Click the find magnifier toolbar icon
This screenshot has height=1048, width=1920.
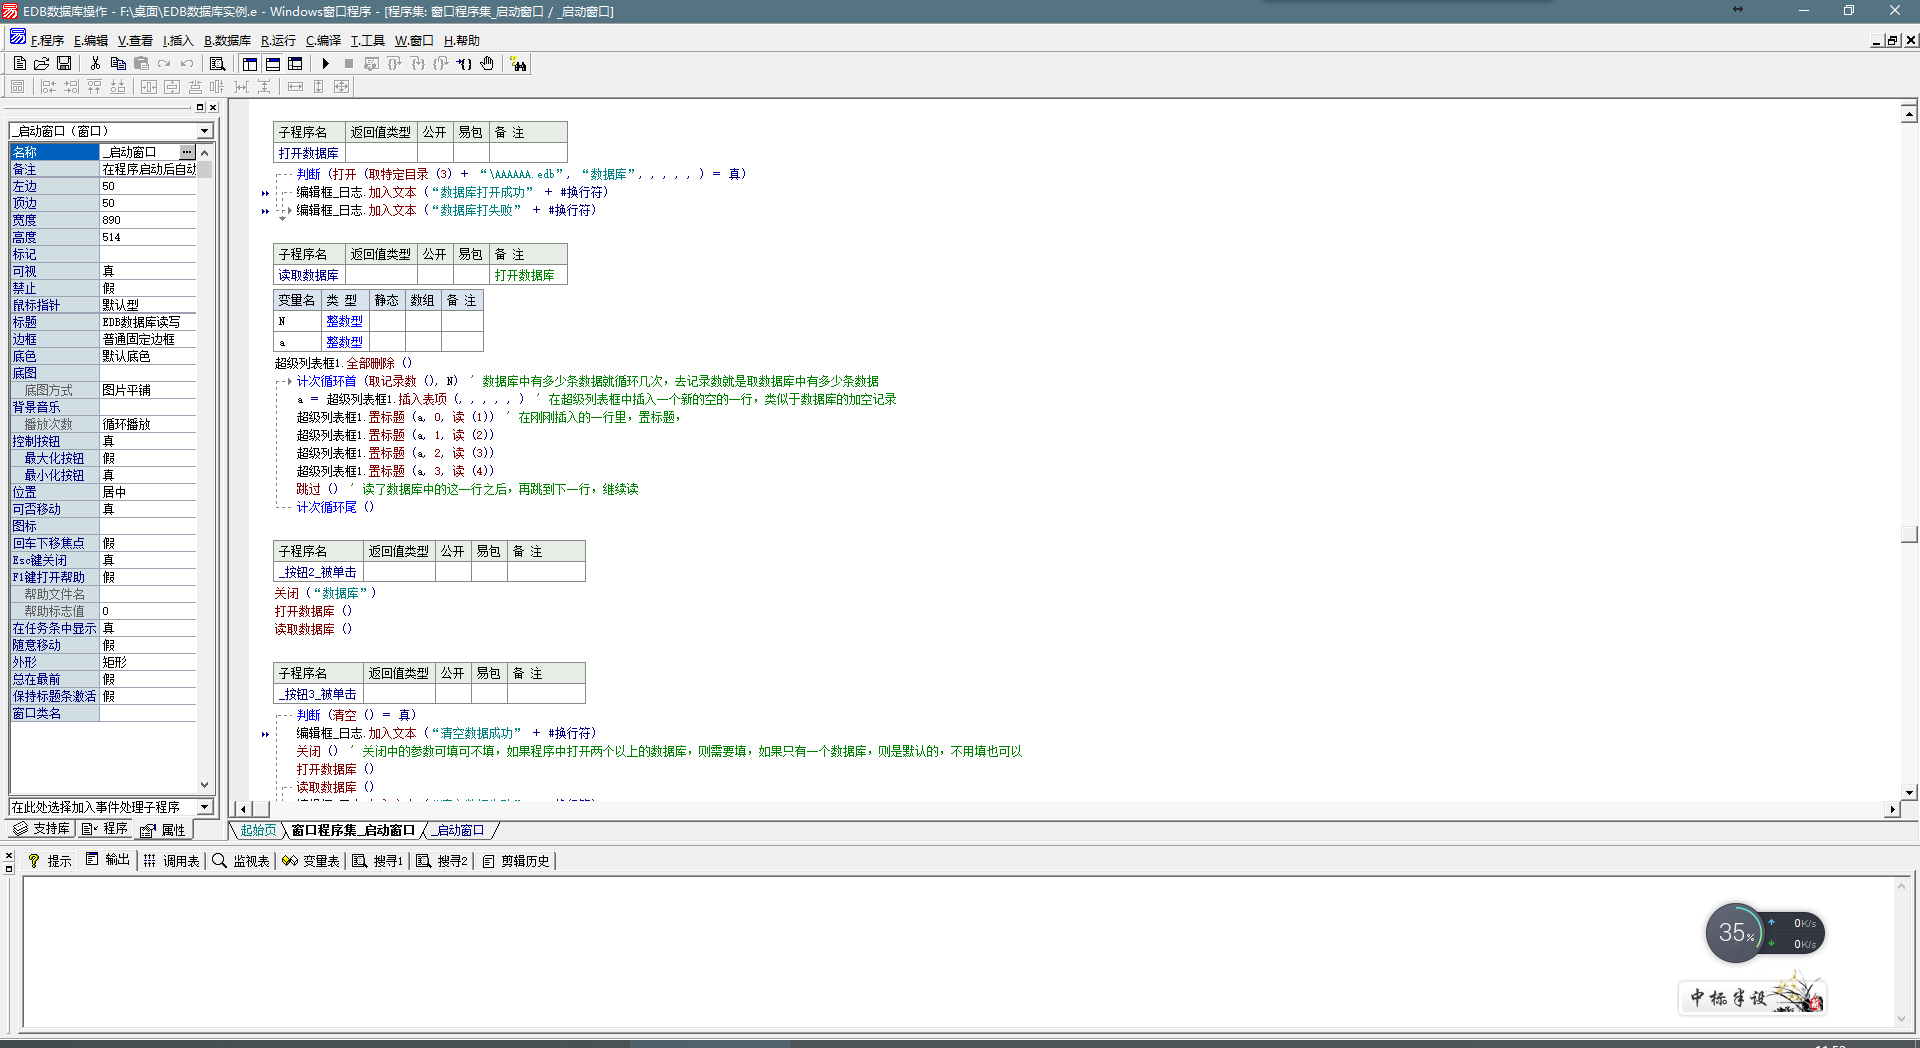coord(217,63)
